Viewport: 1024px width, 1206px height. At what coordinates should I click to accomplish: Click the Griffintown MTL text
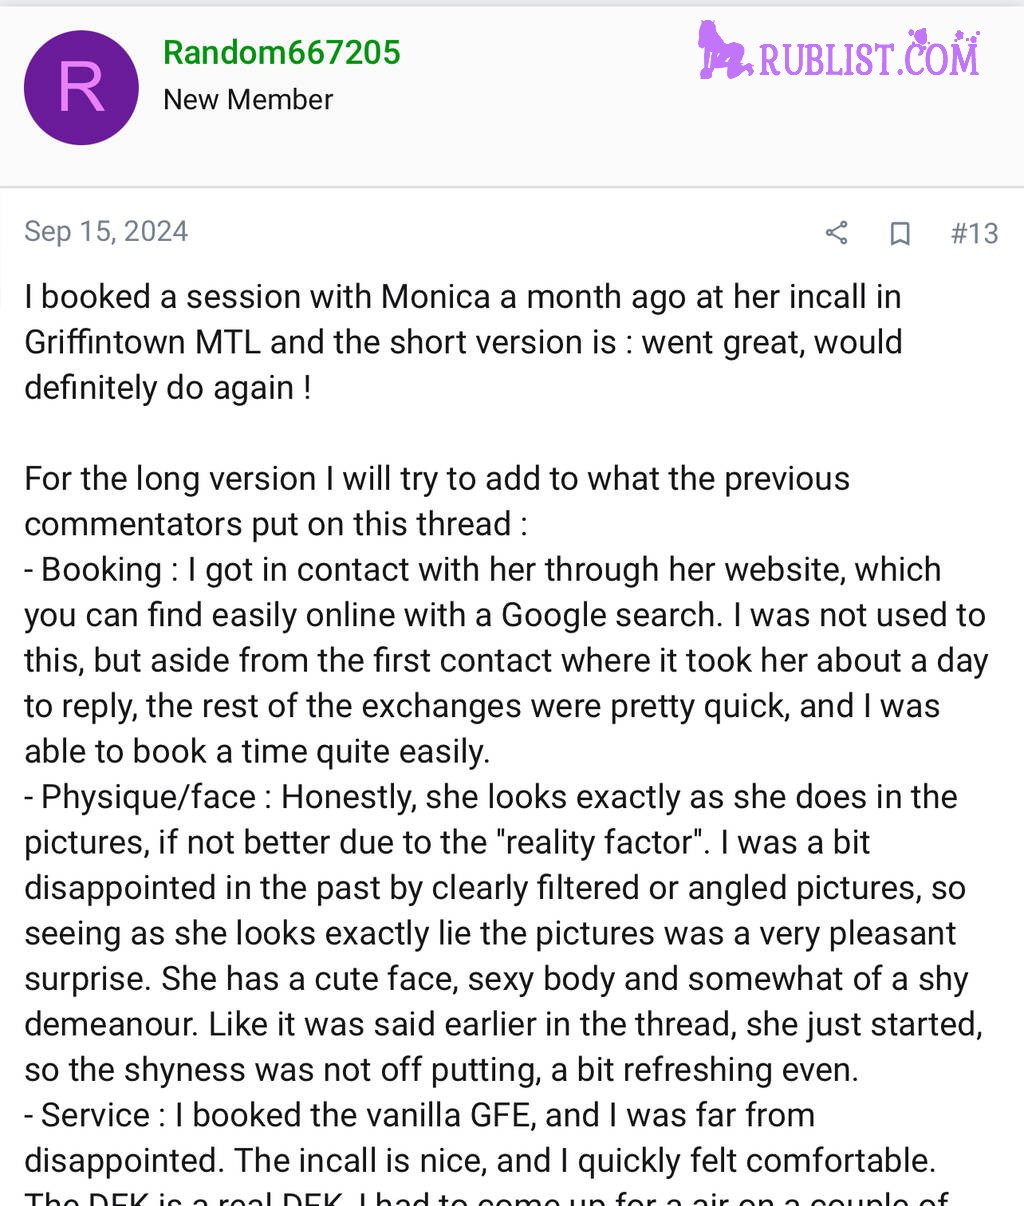(143, 342)
